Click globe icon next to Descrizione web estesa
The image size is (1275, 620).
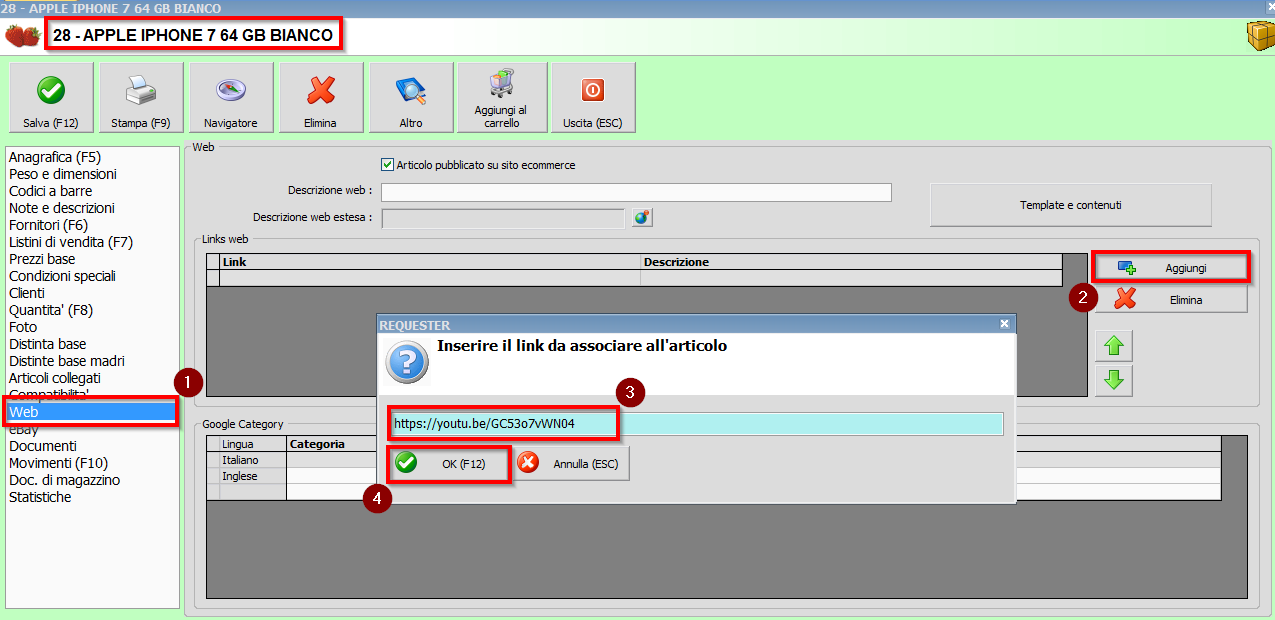642,217
